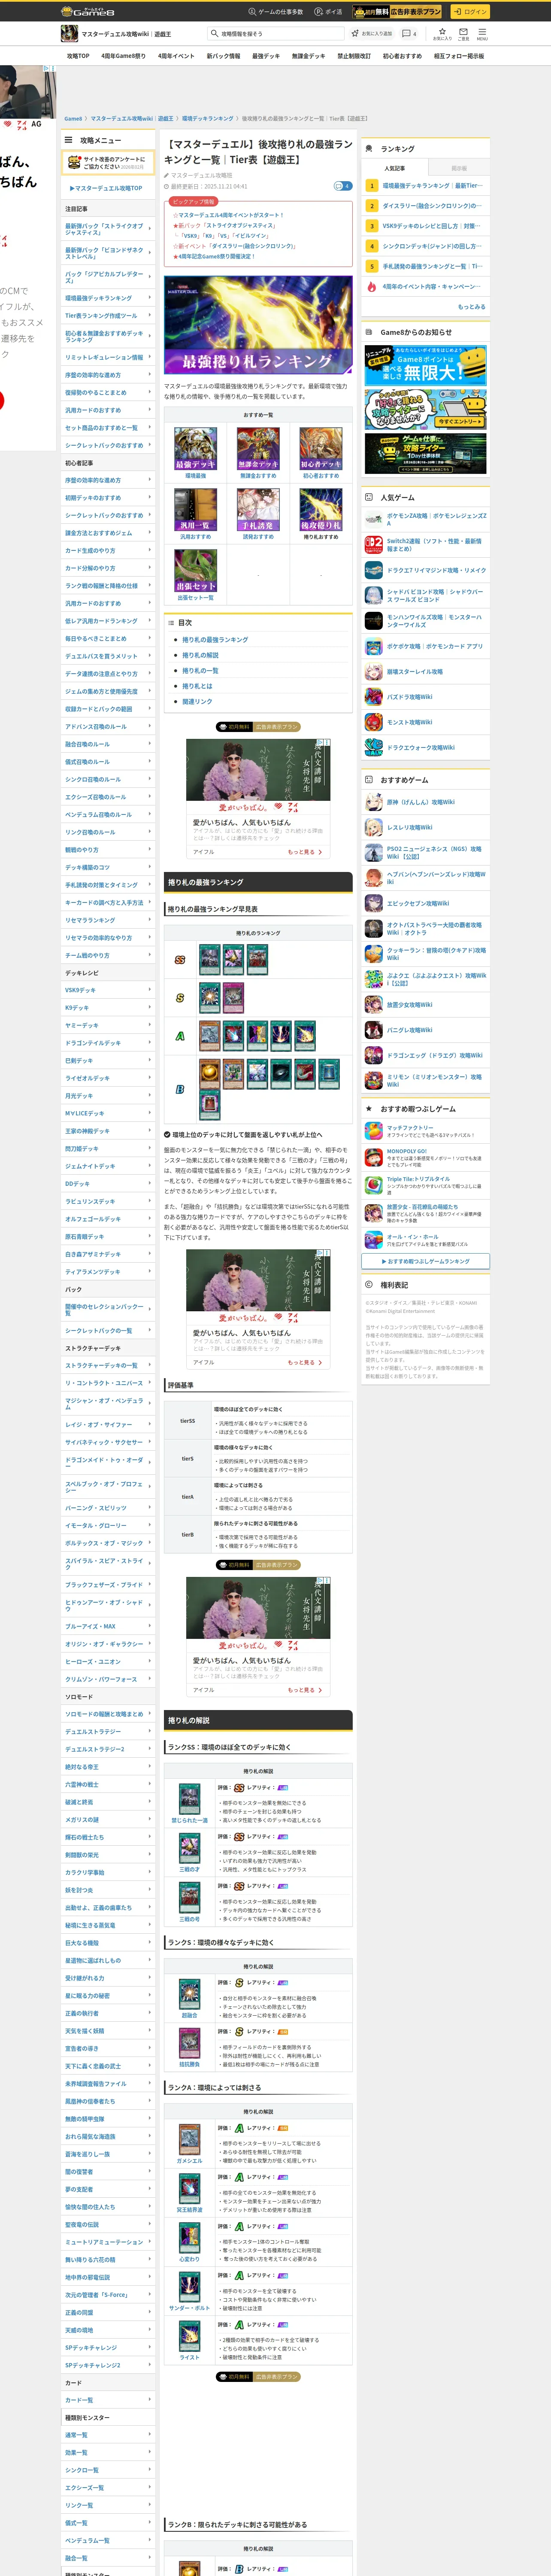Click the article comment count badge
Image resolution: width=551 pixels, height=2576 pixels.
(343, 186)
